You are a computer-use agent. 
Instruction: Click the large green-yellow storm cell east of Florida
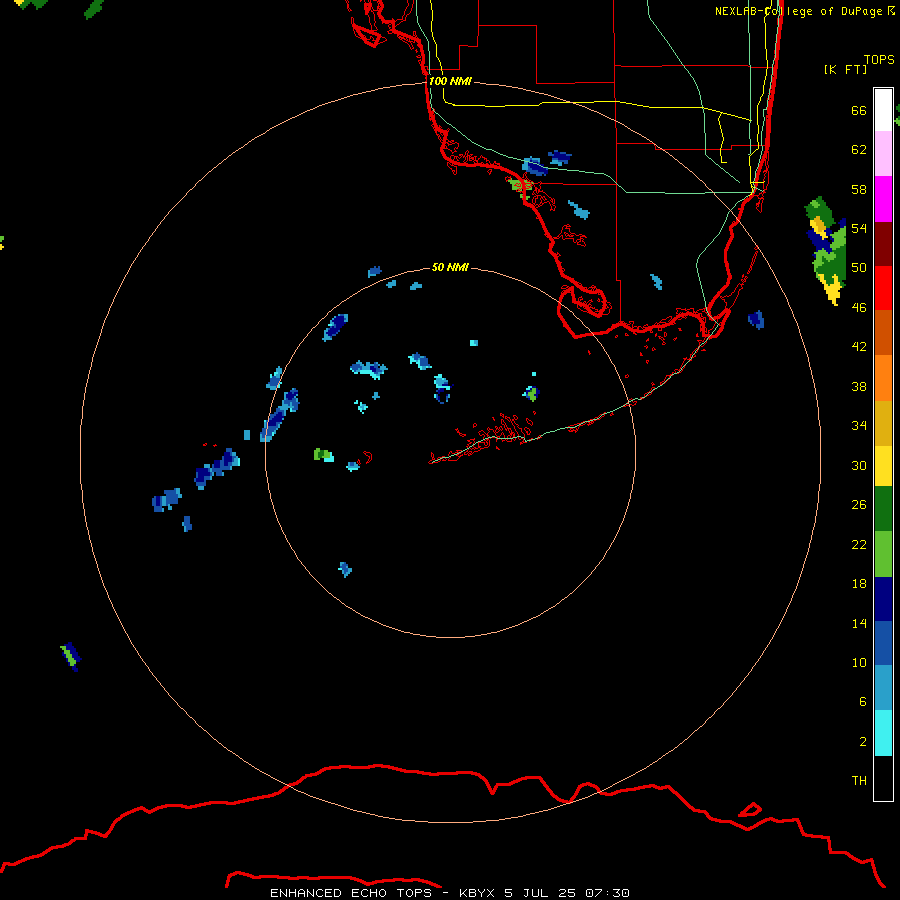click(827, 250)
